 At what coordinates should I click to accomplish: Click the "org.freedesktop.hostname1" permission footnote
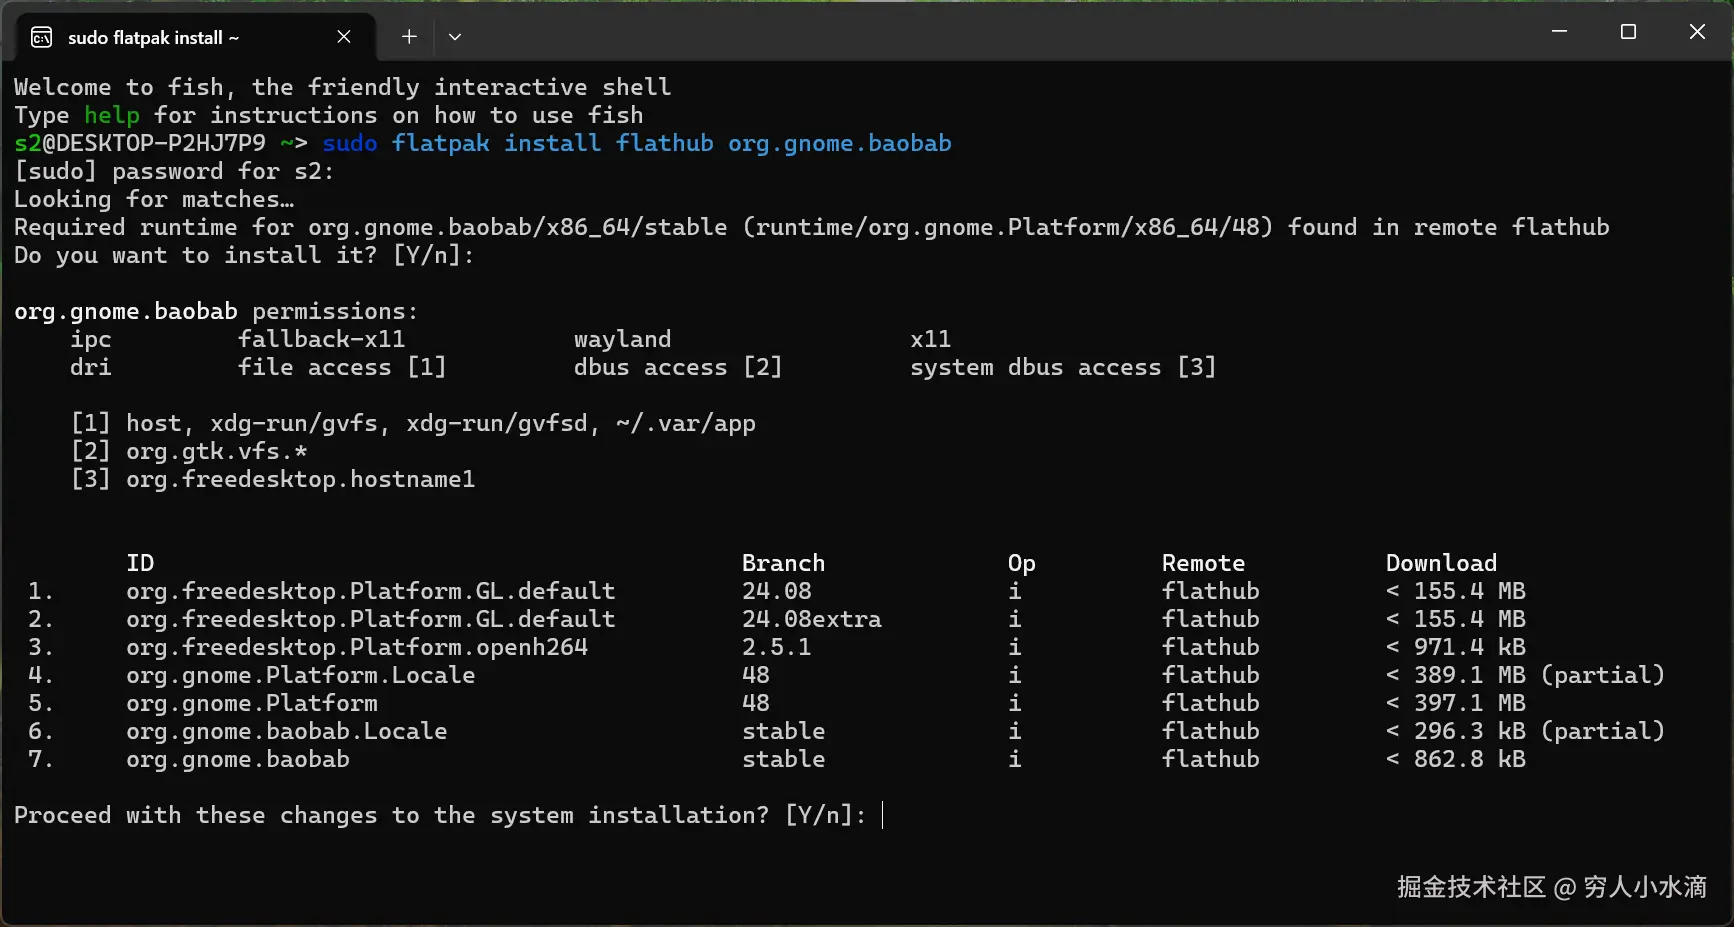300,480
